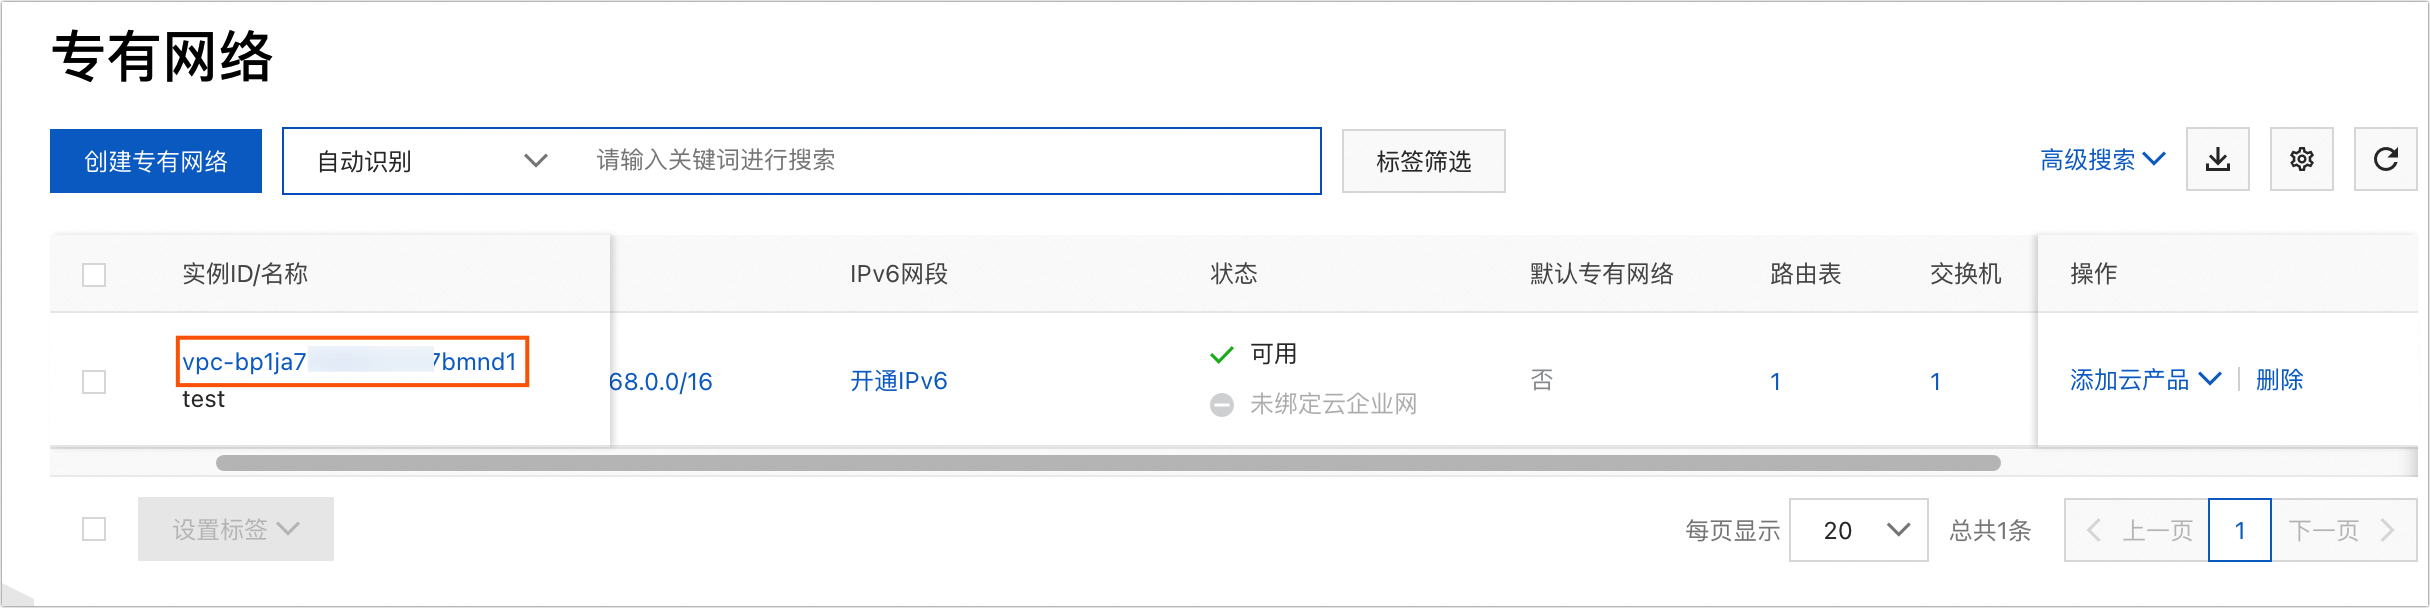Viewport: 2430px width, 608px height.
Task: Expand the 高级搜索 advanced search
Action: click(x=2102, y=160)
